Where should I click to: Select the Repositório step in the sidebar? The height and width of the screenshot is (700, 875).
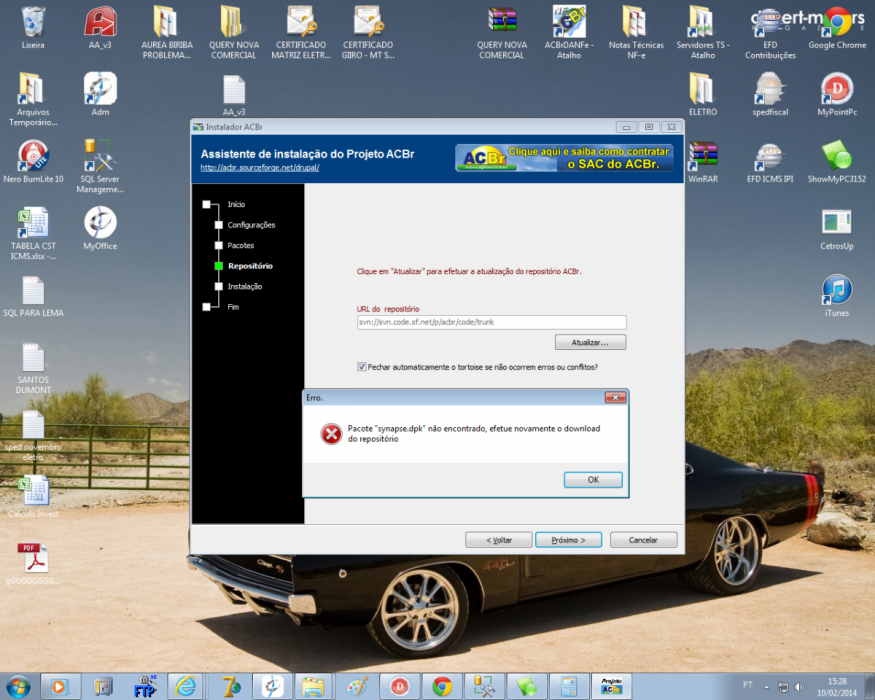click(250, 266)
